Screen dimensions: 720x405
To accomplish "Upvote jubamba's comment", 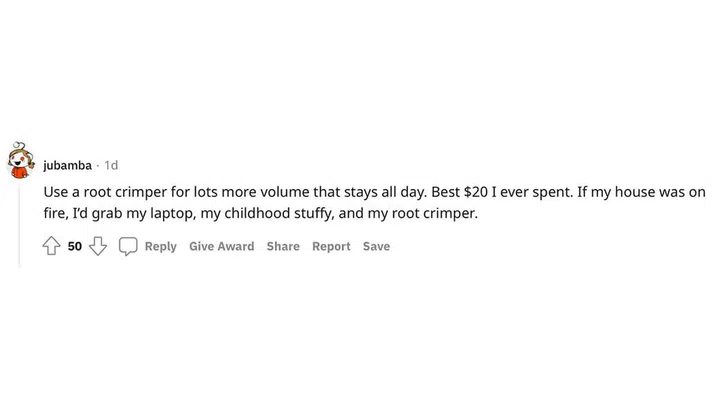I will (x=51, y=246).
